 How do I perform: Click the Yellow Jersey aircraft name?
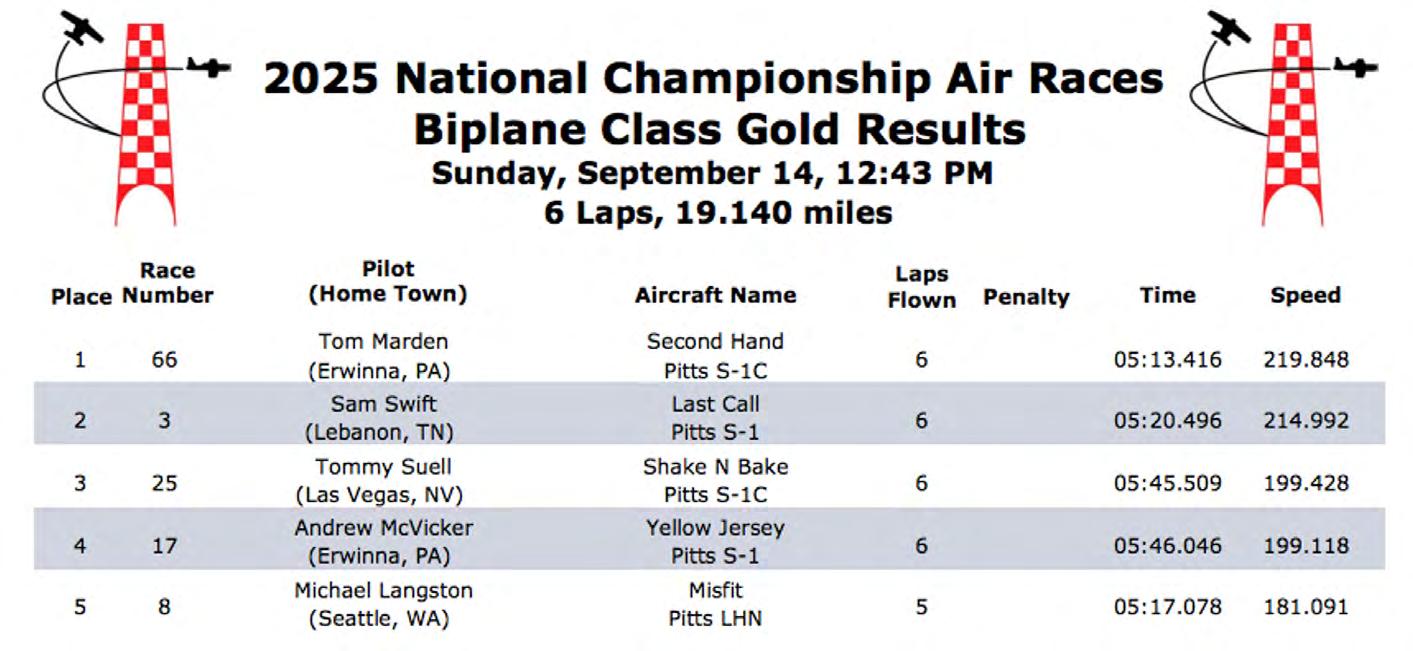[715, 528]
